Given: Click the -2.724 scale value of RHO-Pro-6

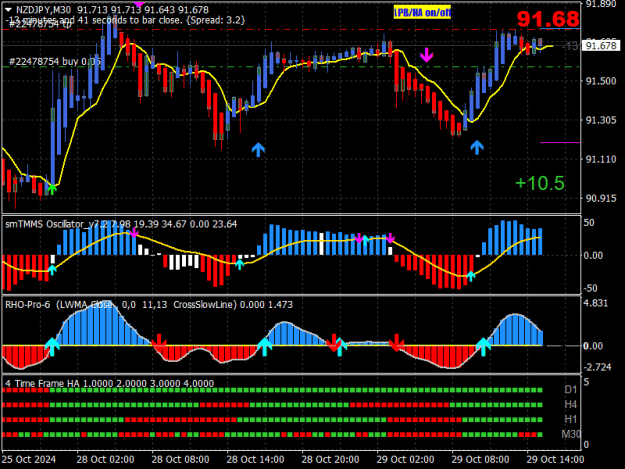Looking at the screenshot, I should pyautogui.click(x=597, y=367).
